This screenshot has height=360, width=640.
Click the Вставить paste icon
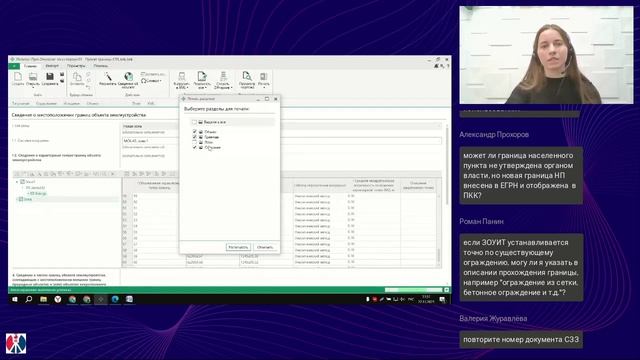click(x=77, y=78)
